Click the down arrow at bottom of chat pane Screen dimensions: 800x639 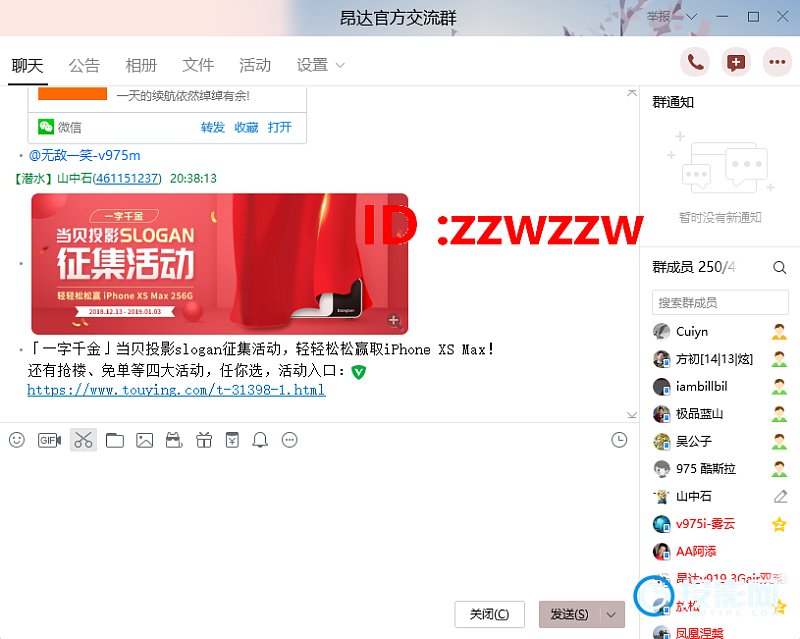(x=632, y=414)
